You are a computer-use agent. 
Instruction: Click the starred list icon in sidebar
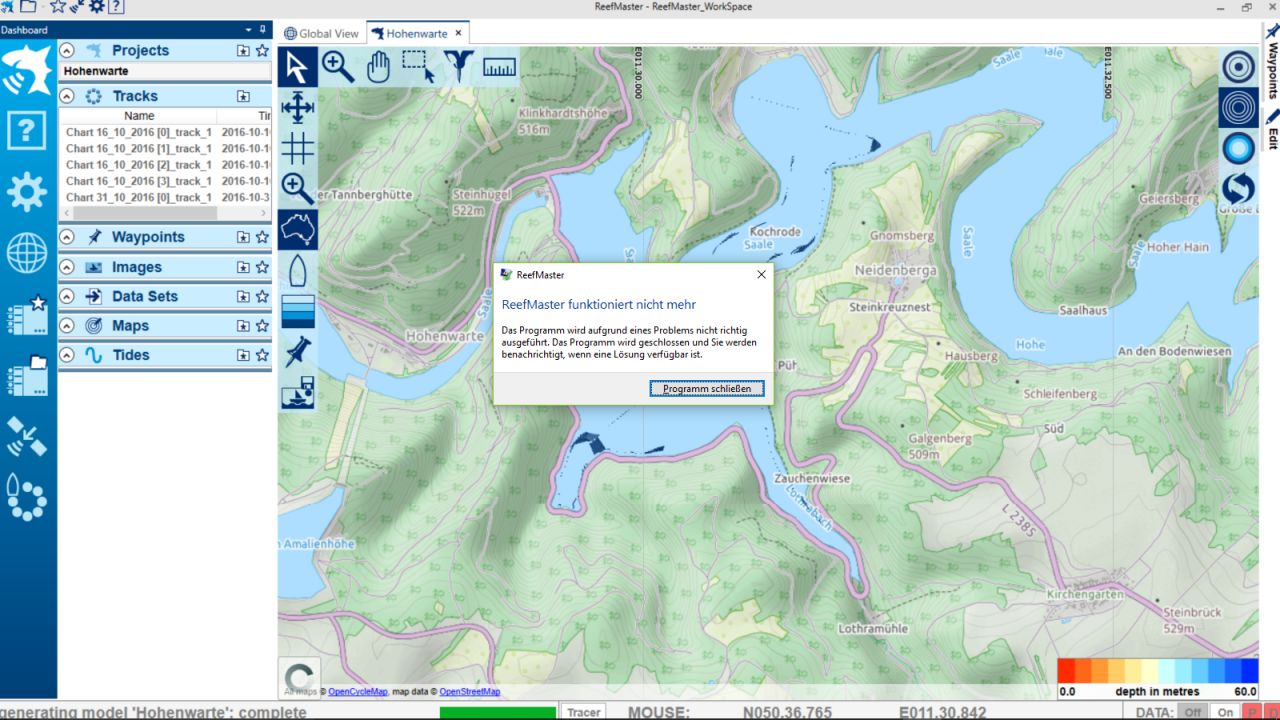27,315
